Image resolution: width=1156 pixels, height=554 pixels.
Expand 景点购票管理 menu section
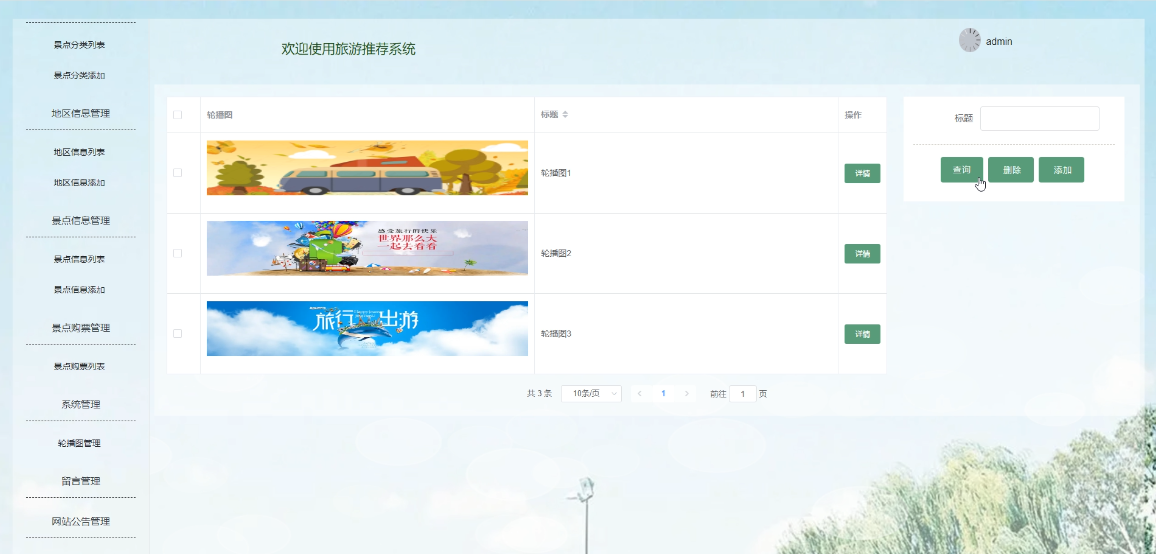[80, 328]
